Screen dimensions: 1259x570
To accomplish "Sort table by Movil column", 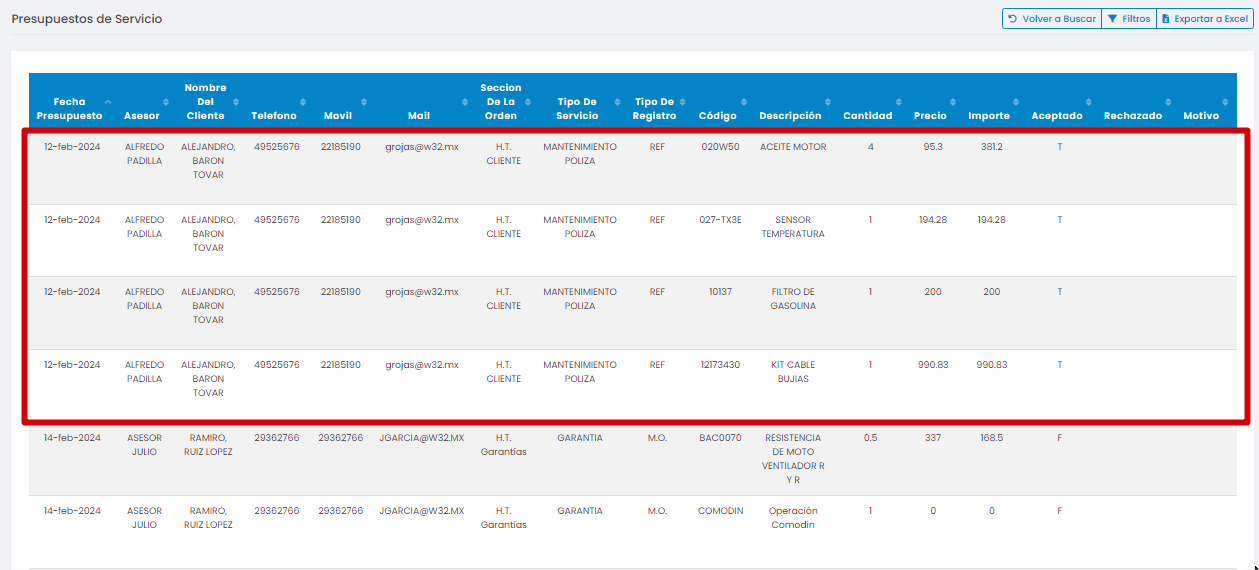I will click(341, 102).
